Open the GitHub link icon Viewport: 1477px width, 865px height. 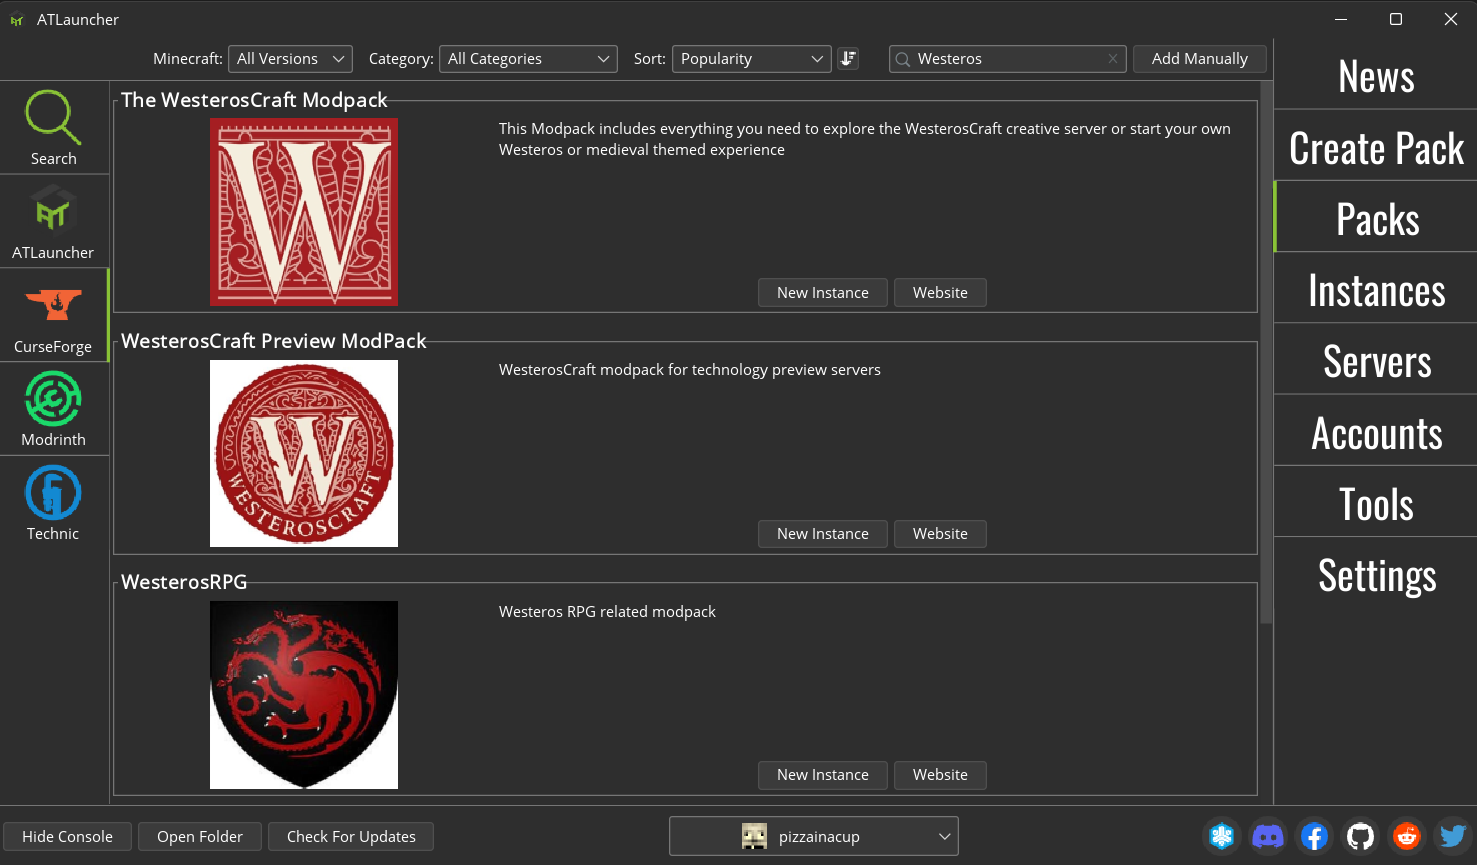point(1360,836)
